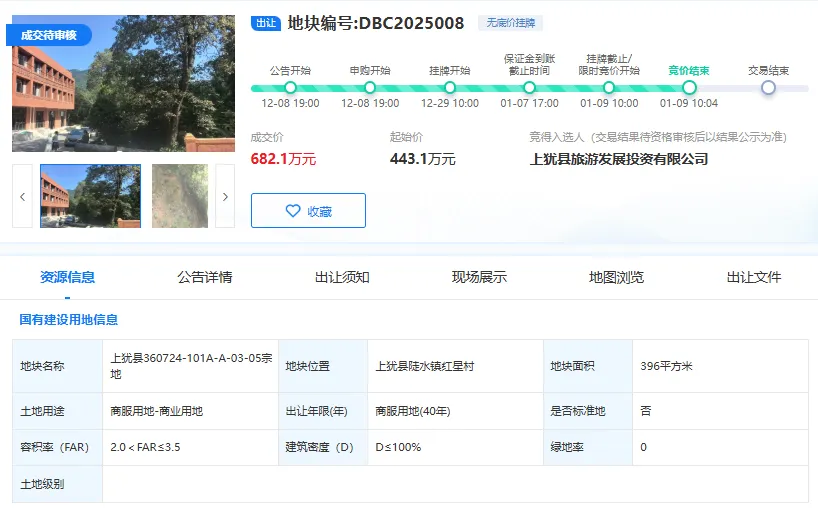
Task: Click the 限时竞价开始 timeline marker
Action: pyautogui.click(x=609, y=88)
